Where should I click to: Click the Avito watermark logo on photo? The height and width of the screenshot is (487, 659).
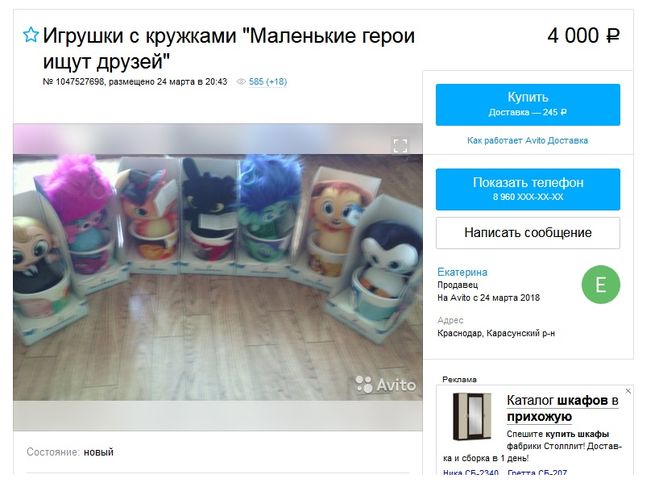[386, 384]
